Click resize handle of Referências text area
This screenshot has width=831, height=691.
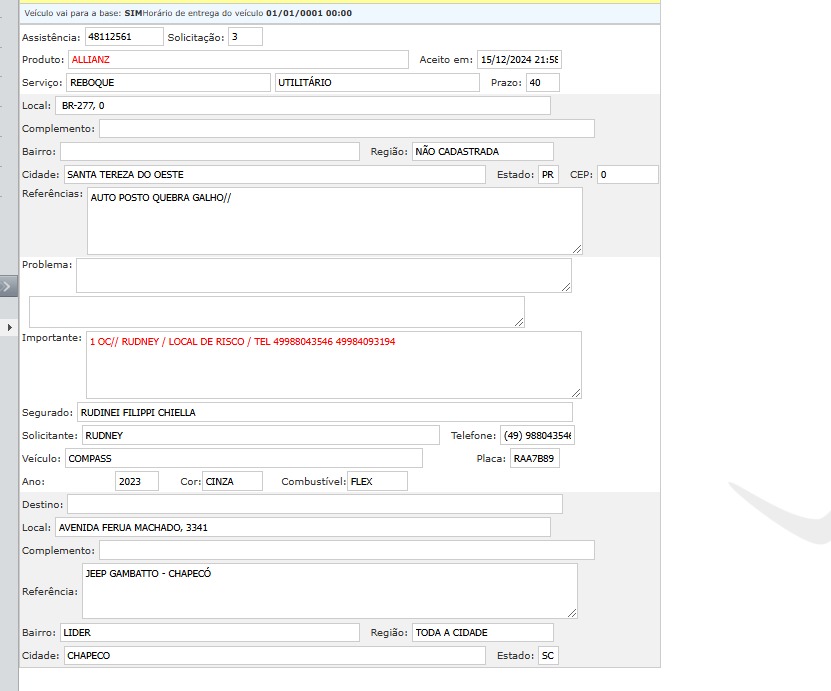click(x=576, y=248)
